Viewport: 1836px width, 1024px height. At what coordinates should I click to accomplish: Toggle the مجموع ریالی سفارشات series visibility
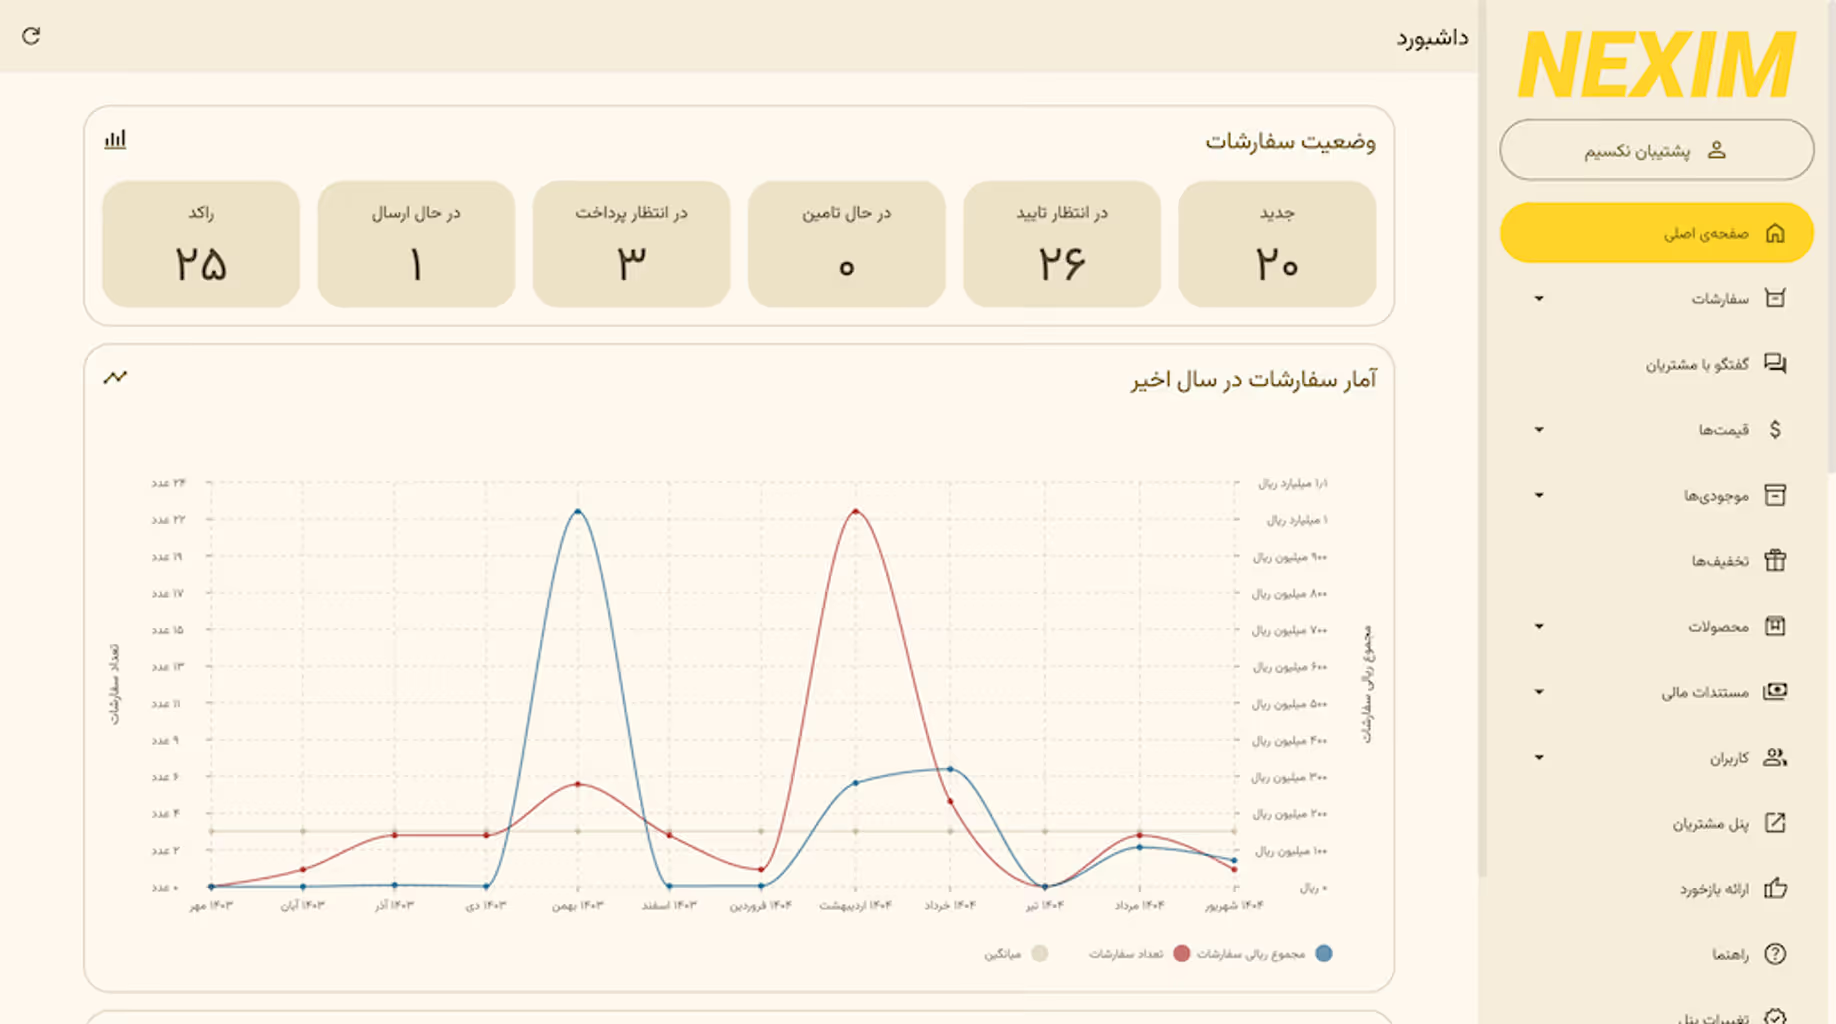1271,953
